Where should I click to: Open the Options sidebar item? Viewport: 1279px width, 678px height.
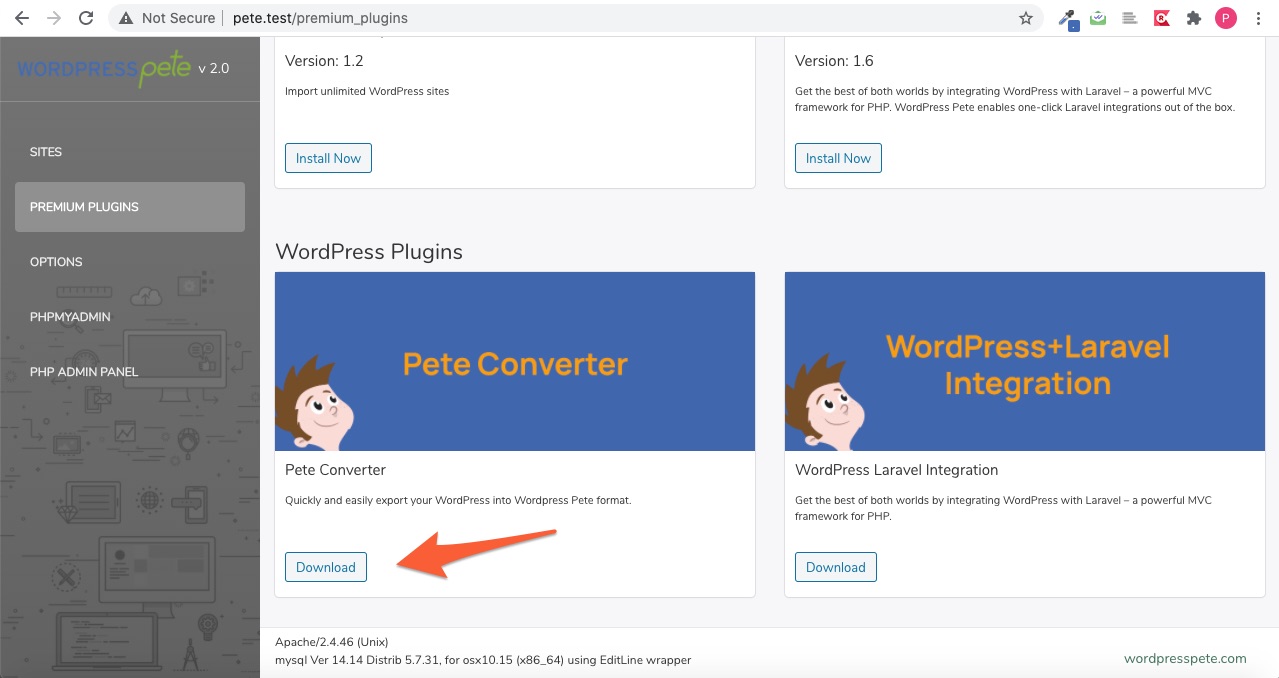[130, 262]
